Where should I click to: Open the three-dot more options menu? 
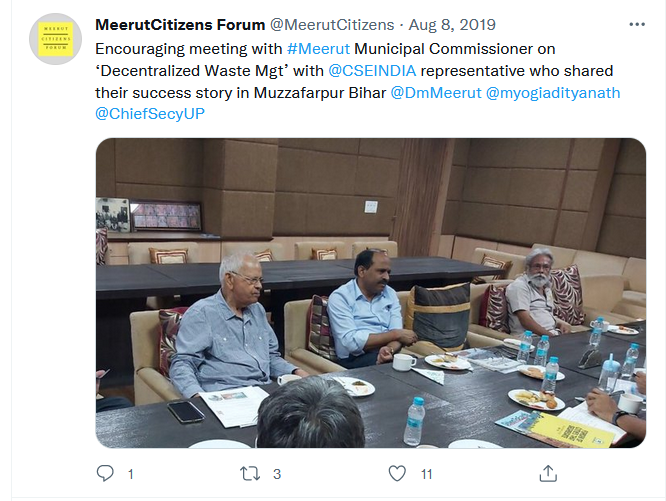[637, 25]
